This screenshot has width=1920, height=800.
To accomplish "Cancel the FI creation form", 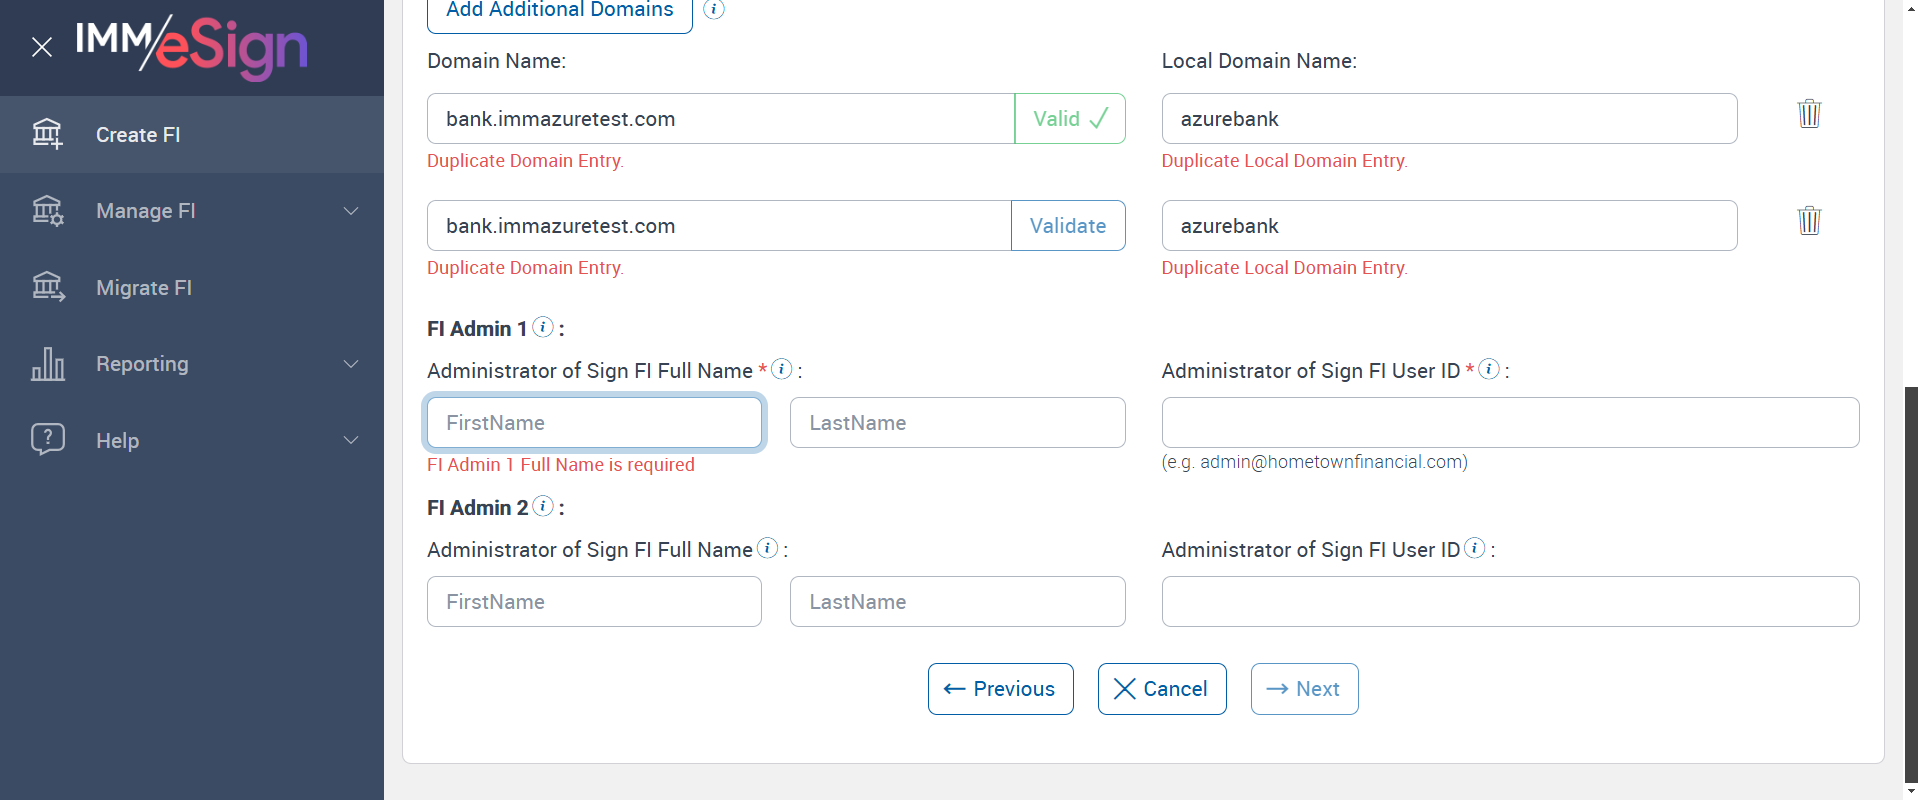I will [1161, 689].
